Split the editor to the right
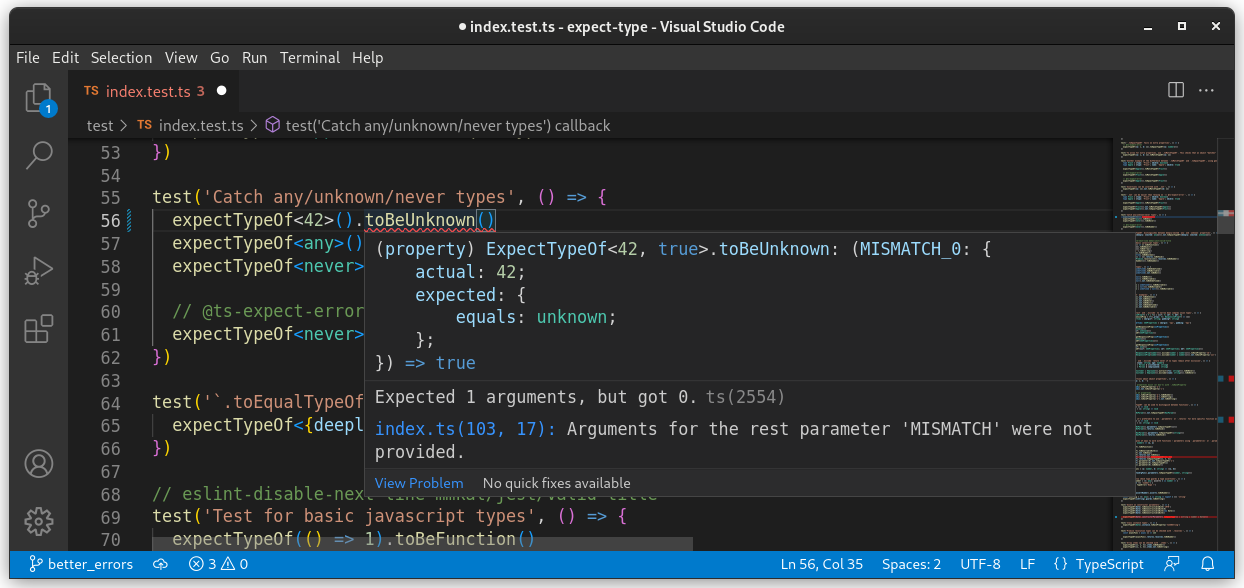 [x=1176, y=90]
